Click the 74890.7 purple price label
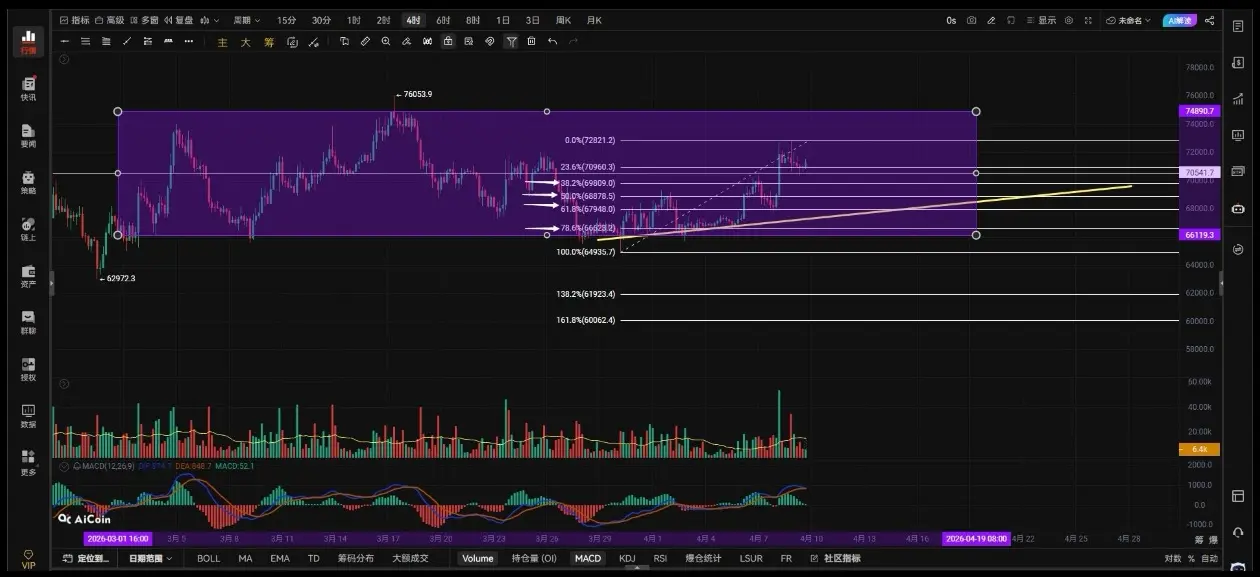 pyautogui.click(x=1200, y=111)
